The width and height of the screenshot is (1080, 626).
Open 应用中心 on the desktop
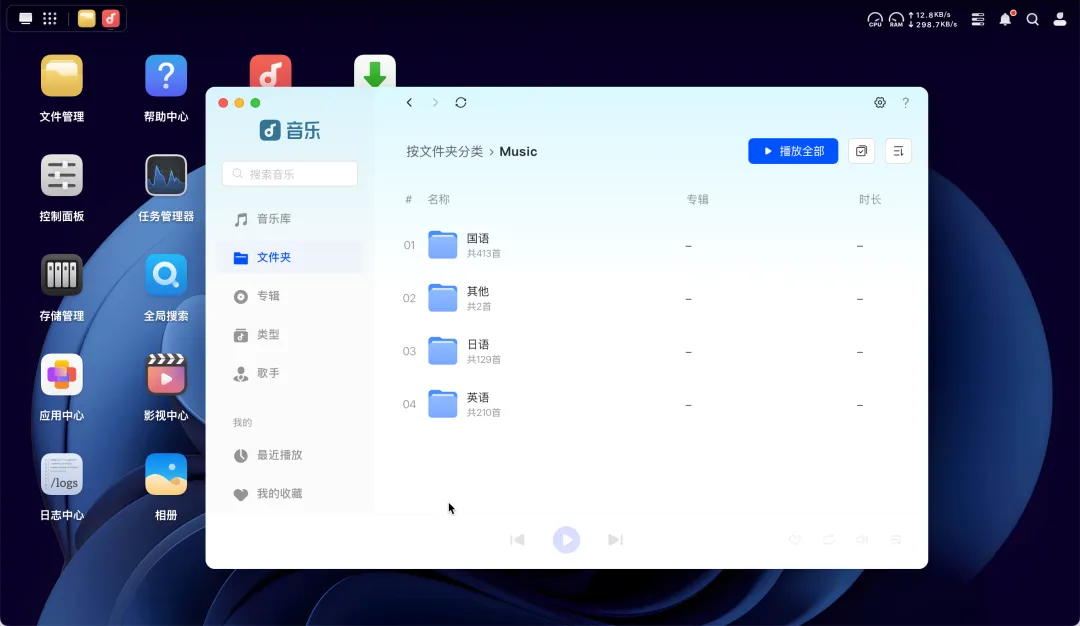click(61, 375)
